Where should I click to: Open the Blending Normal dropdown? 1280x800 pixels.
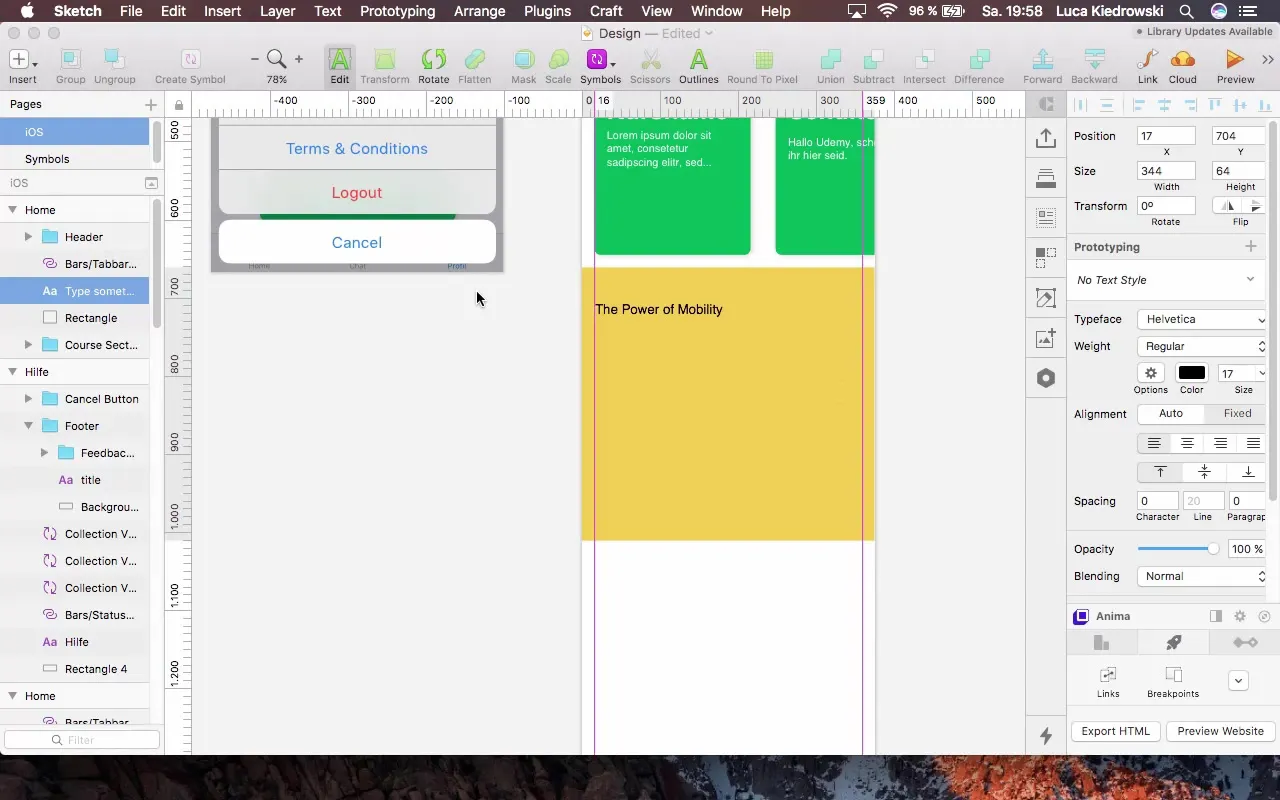coord(1202,576)
